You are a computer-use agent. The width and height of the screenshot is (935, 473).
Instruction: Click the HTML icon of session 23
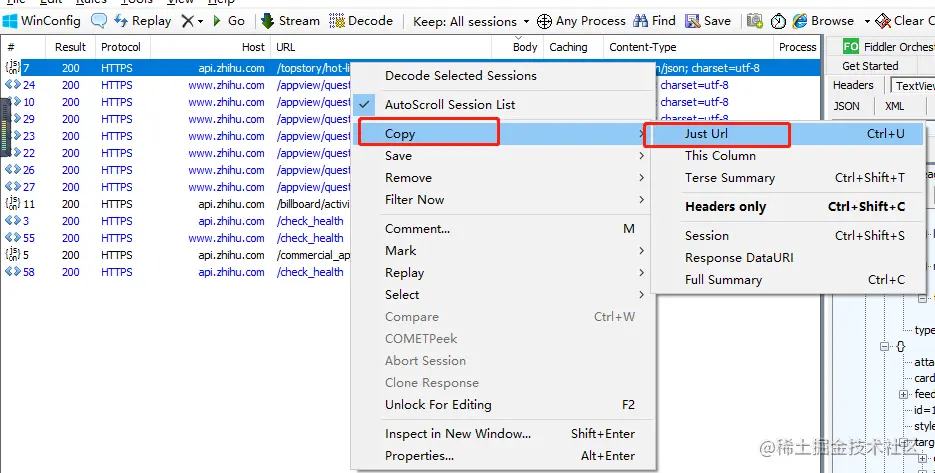[x=17, y=135]
